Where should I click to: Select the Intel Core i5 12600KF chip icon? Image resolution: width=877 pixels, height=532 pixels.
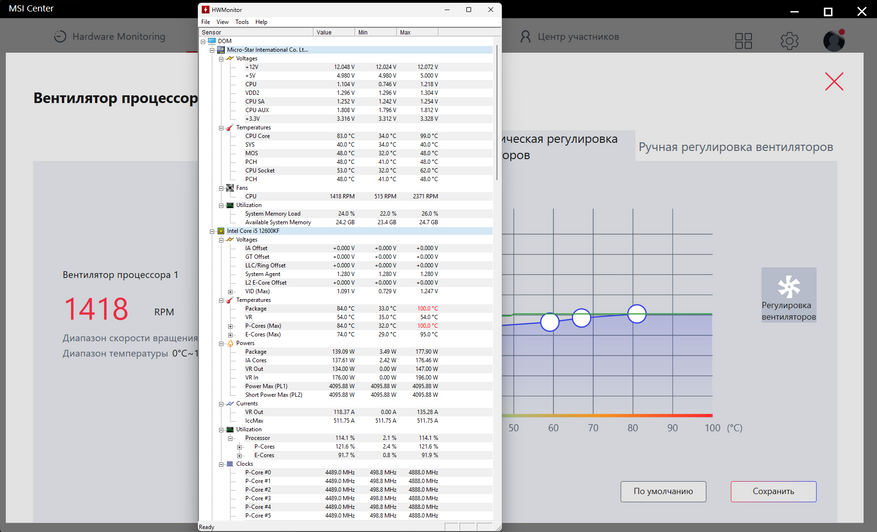[221, 230]
